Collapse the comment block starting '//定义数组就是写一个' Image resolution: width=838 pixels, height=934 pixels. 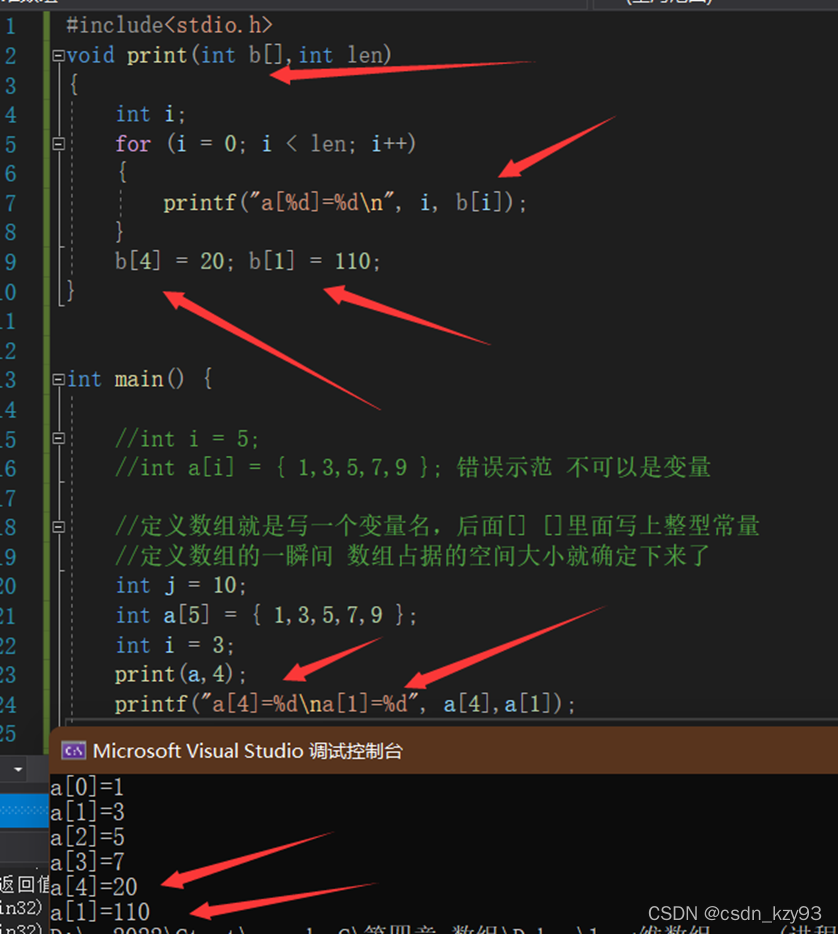coord(58,527)
